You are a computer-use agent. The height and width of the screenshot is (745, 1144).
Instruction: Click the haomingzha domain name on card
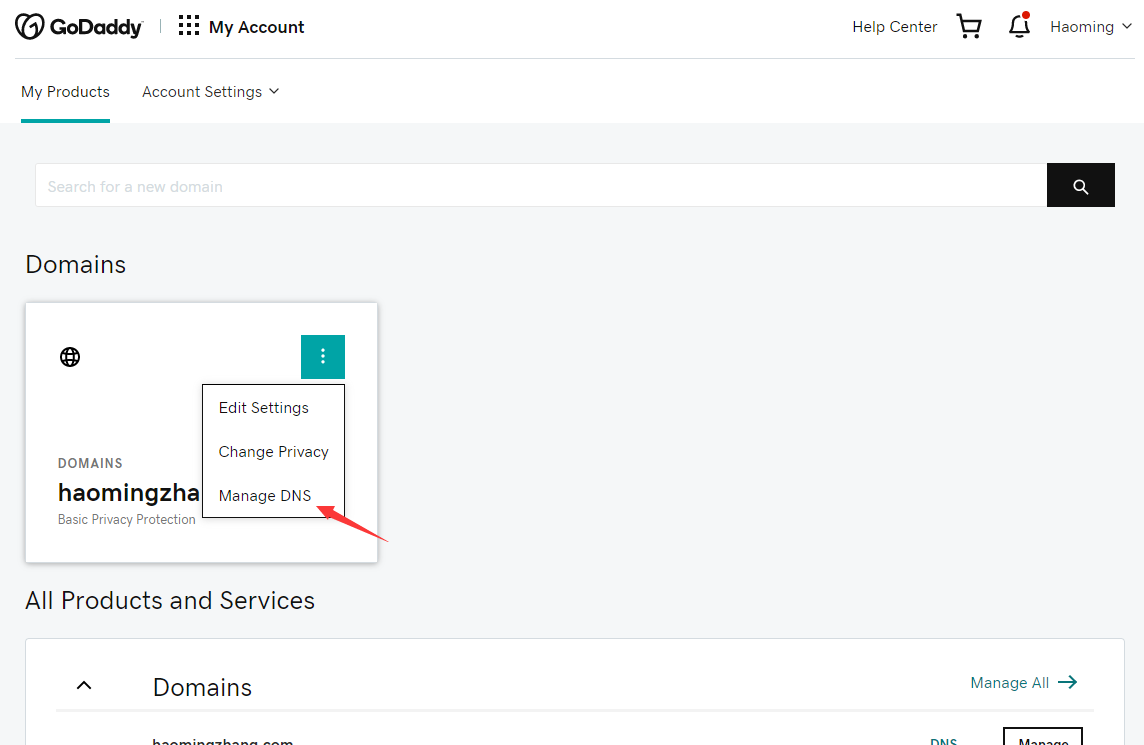[129, 493]
